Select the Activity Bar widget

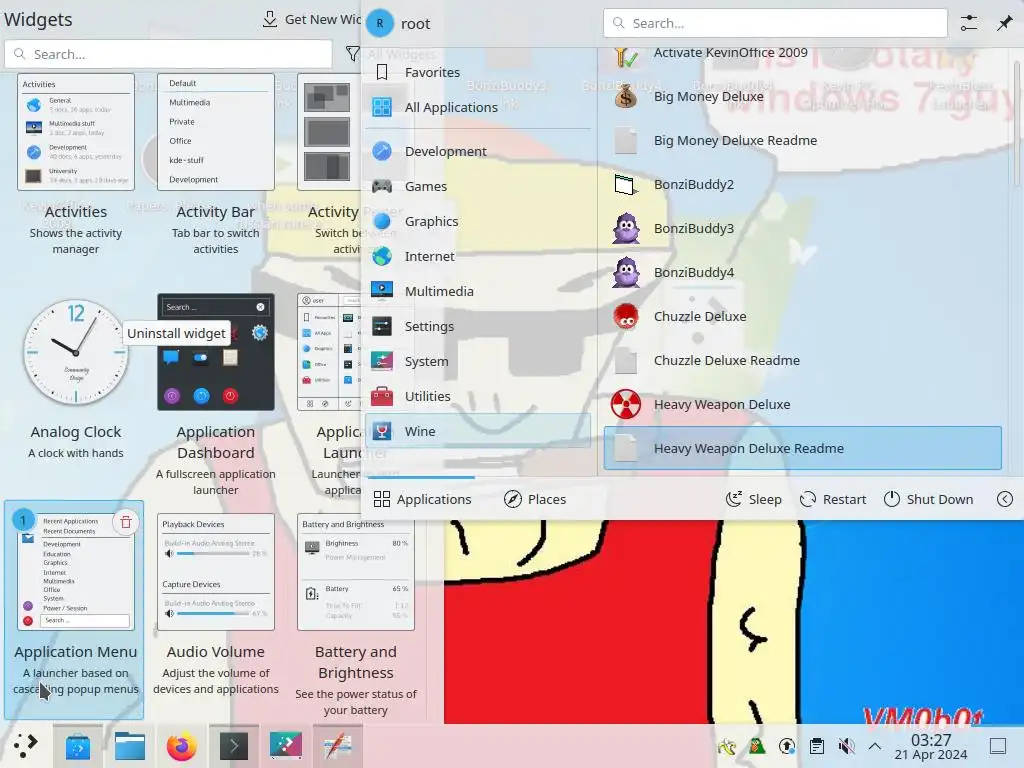click(216, 165)
